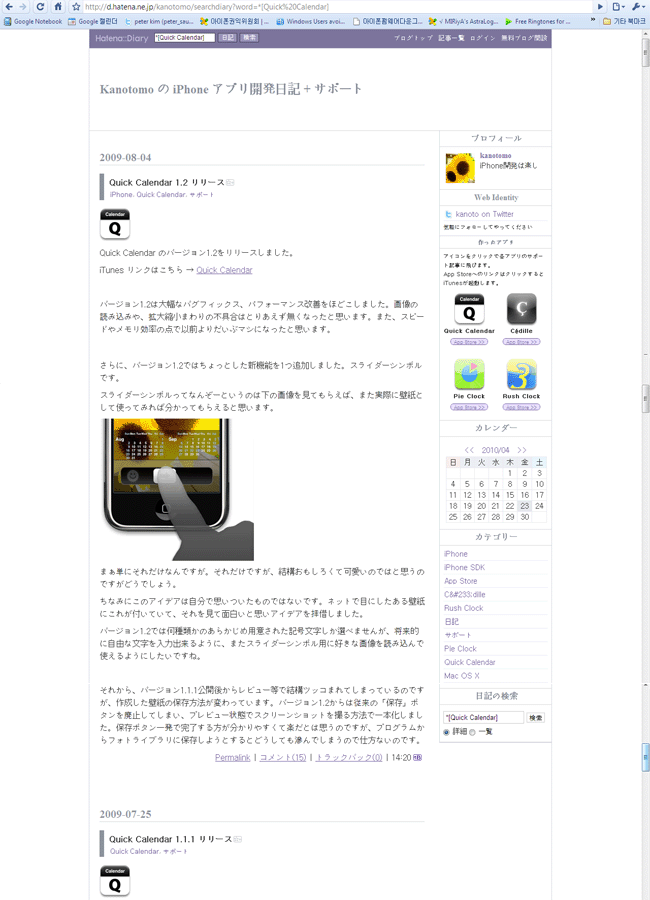Click the 検索 button in the purple header
Image resolution: width=650 pixels, height=900 pixels.
(x=249, y=38)
